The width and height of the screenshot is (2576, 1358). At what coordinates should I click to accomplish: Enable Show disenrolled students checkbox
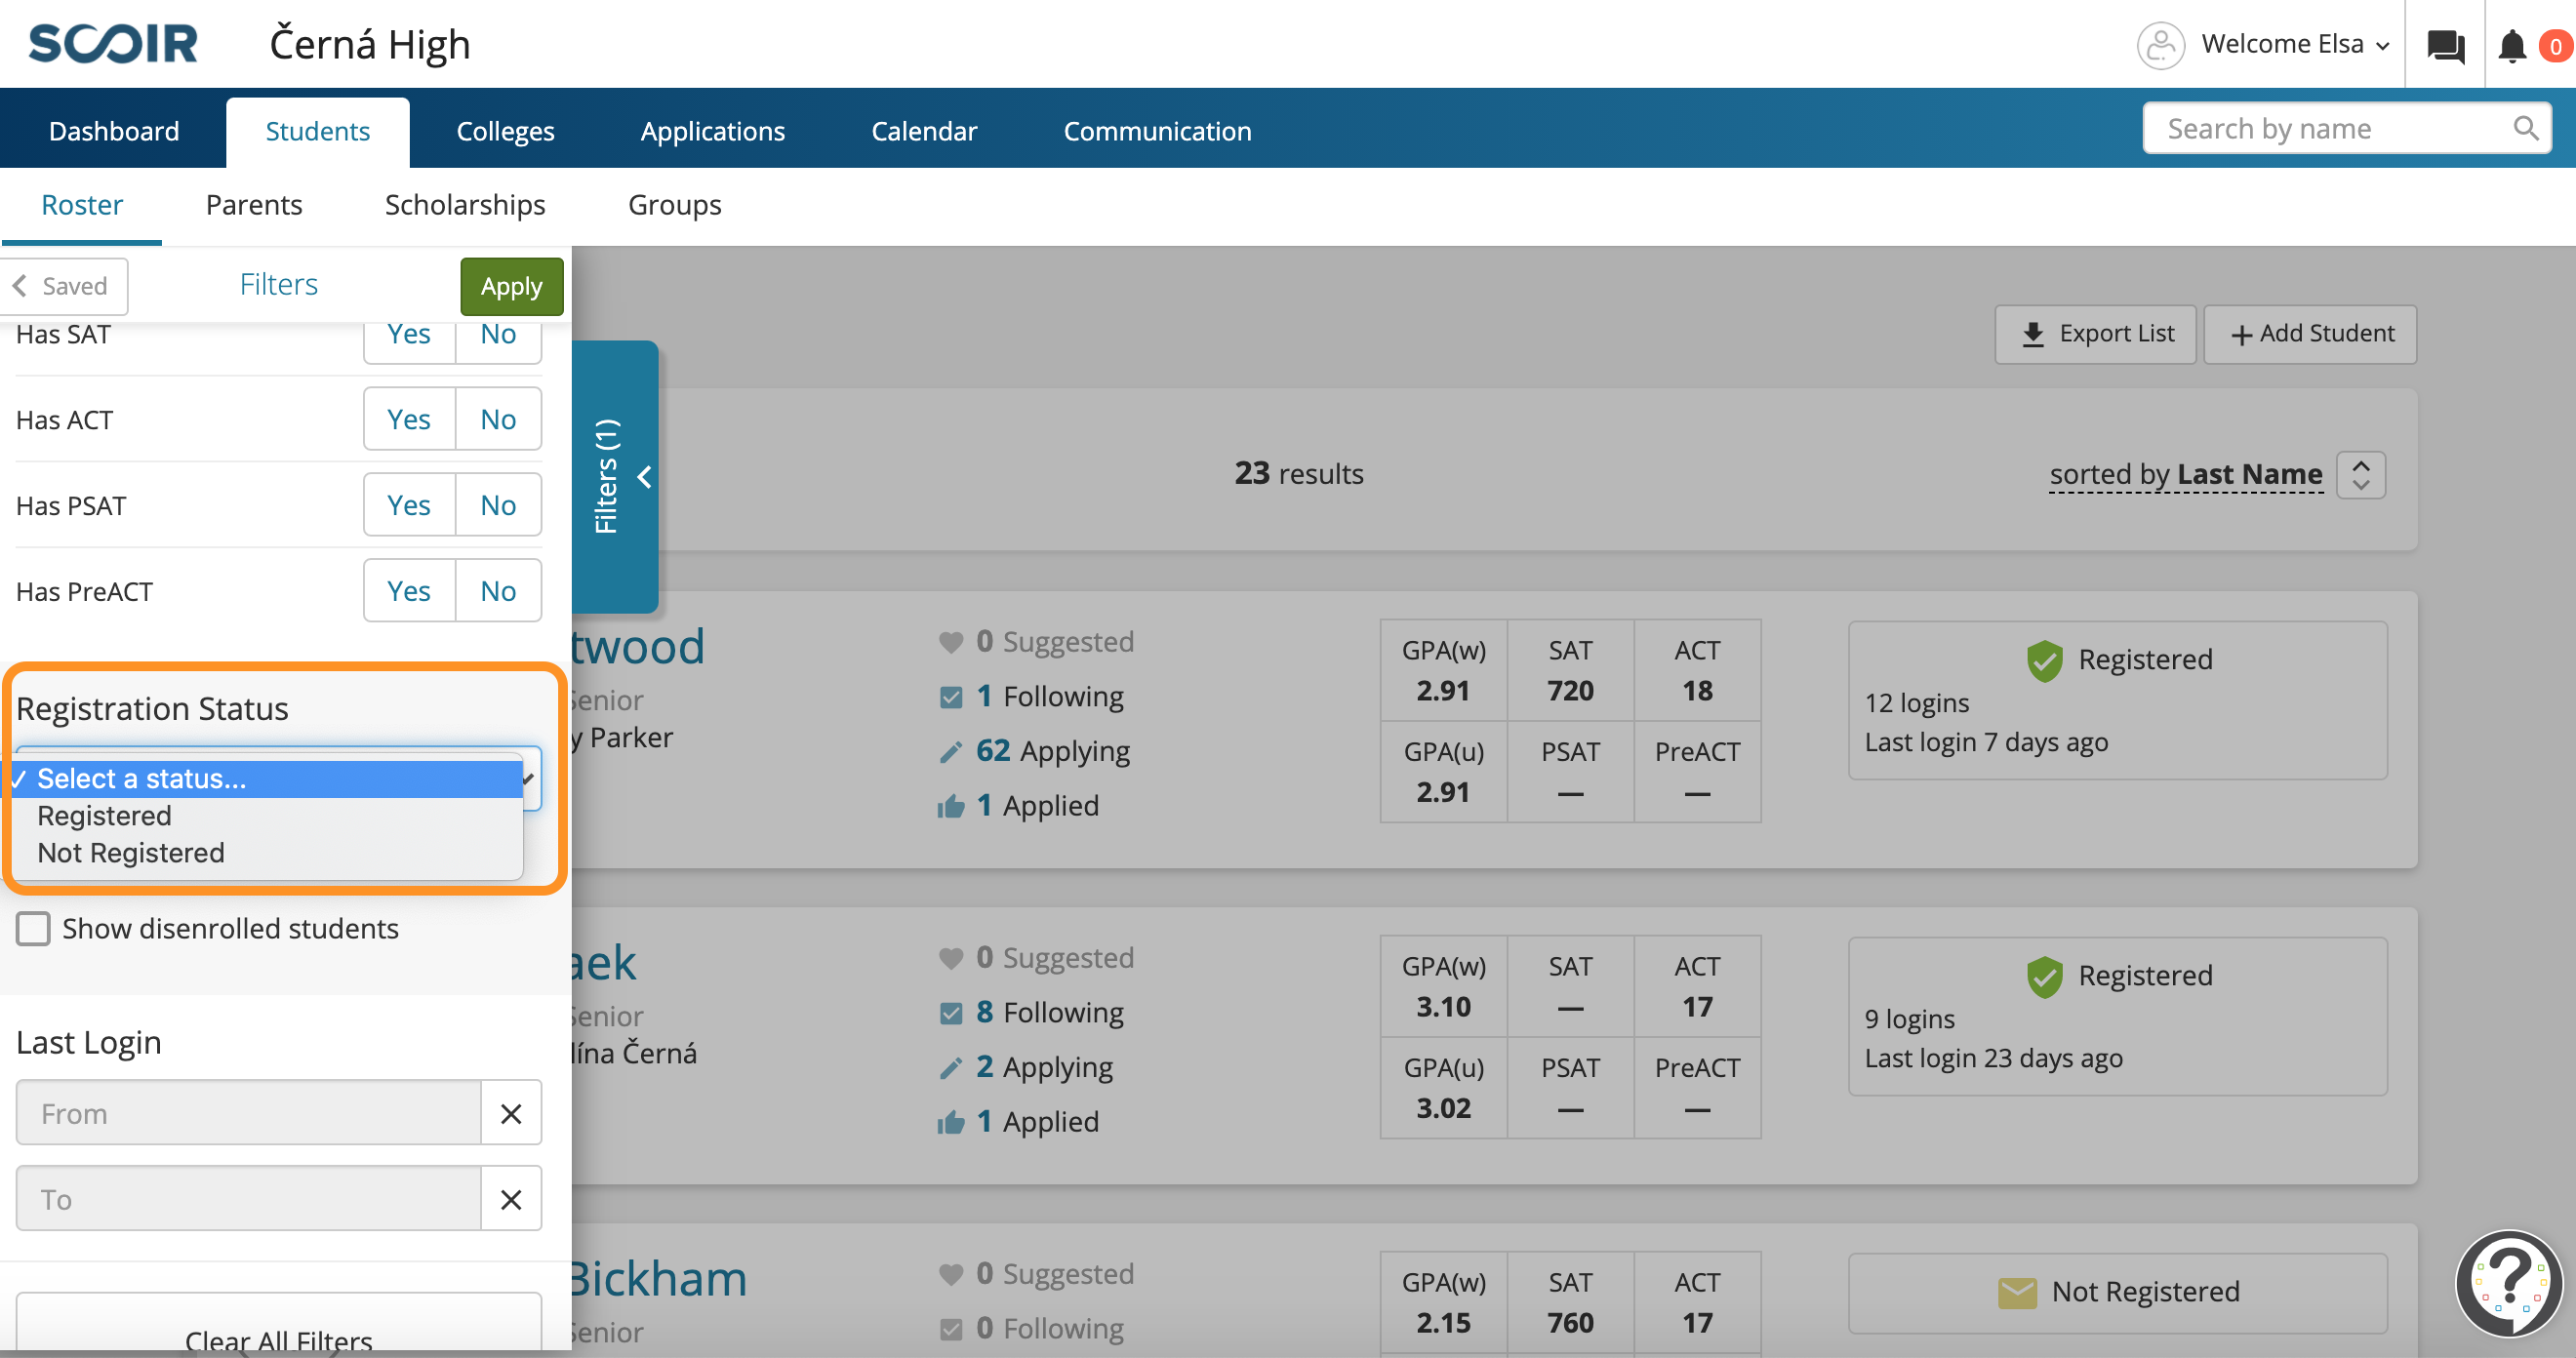click(33, 928)
